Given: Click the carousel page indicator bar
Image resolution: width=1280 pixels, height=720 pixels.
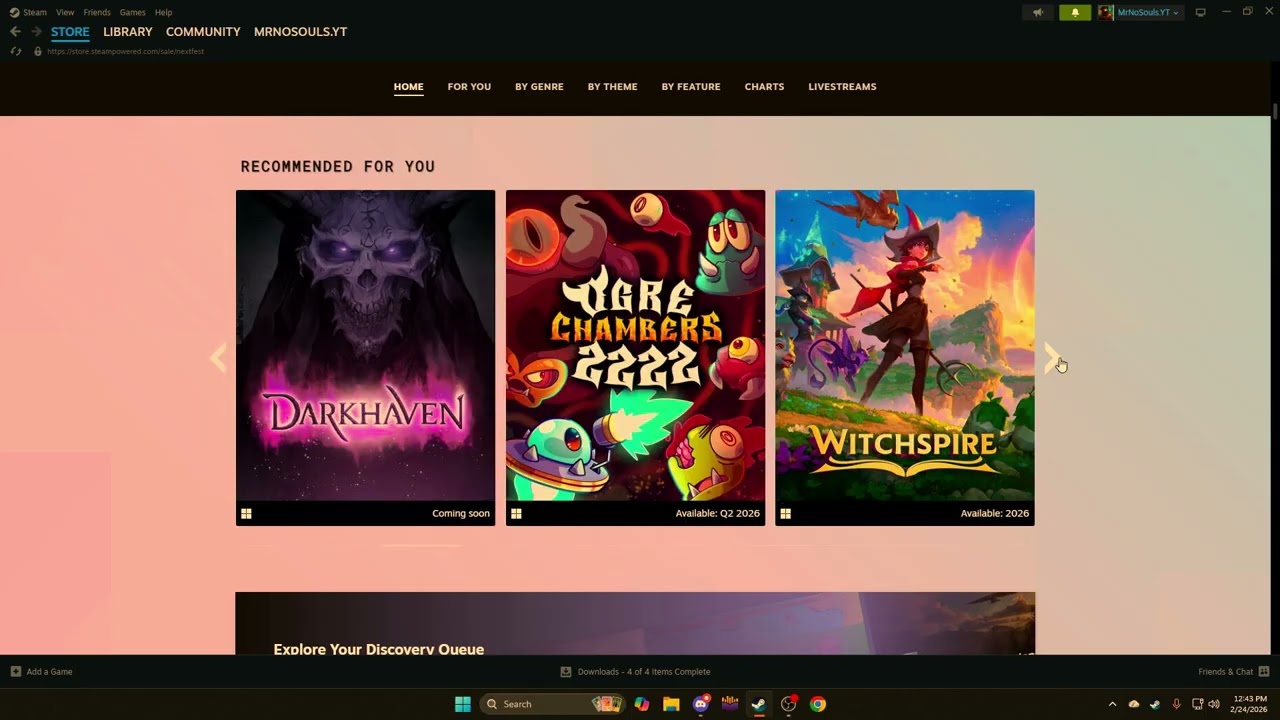Looking at the screenshot, I should click(x=422, y=546).
